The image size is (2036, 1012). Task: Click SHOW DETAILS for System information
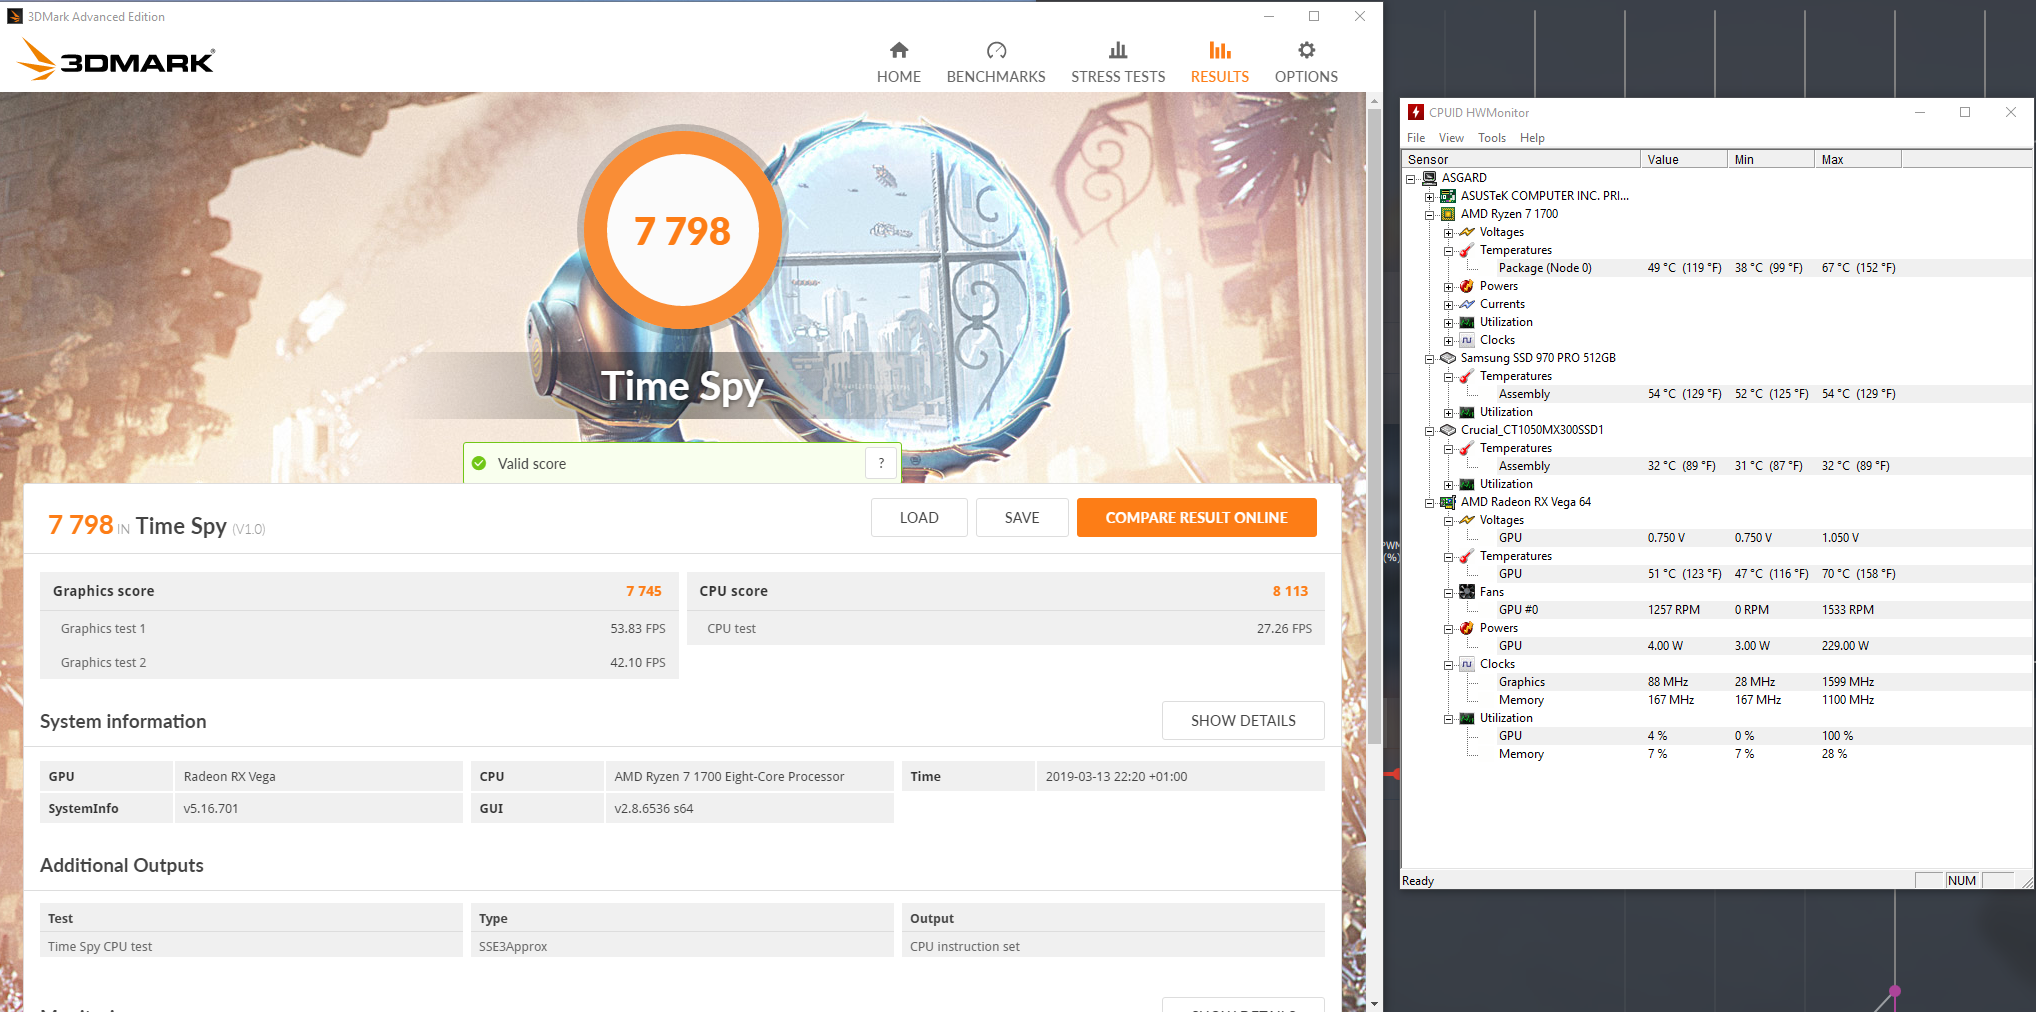1243,720
